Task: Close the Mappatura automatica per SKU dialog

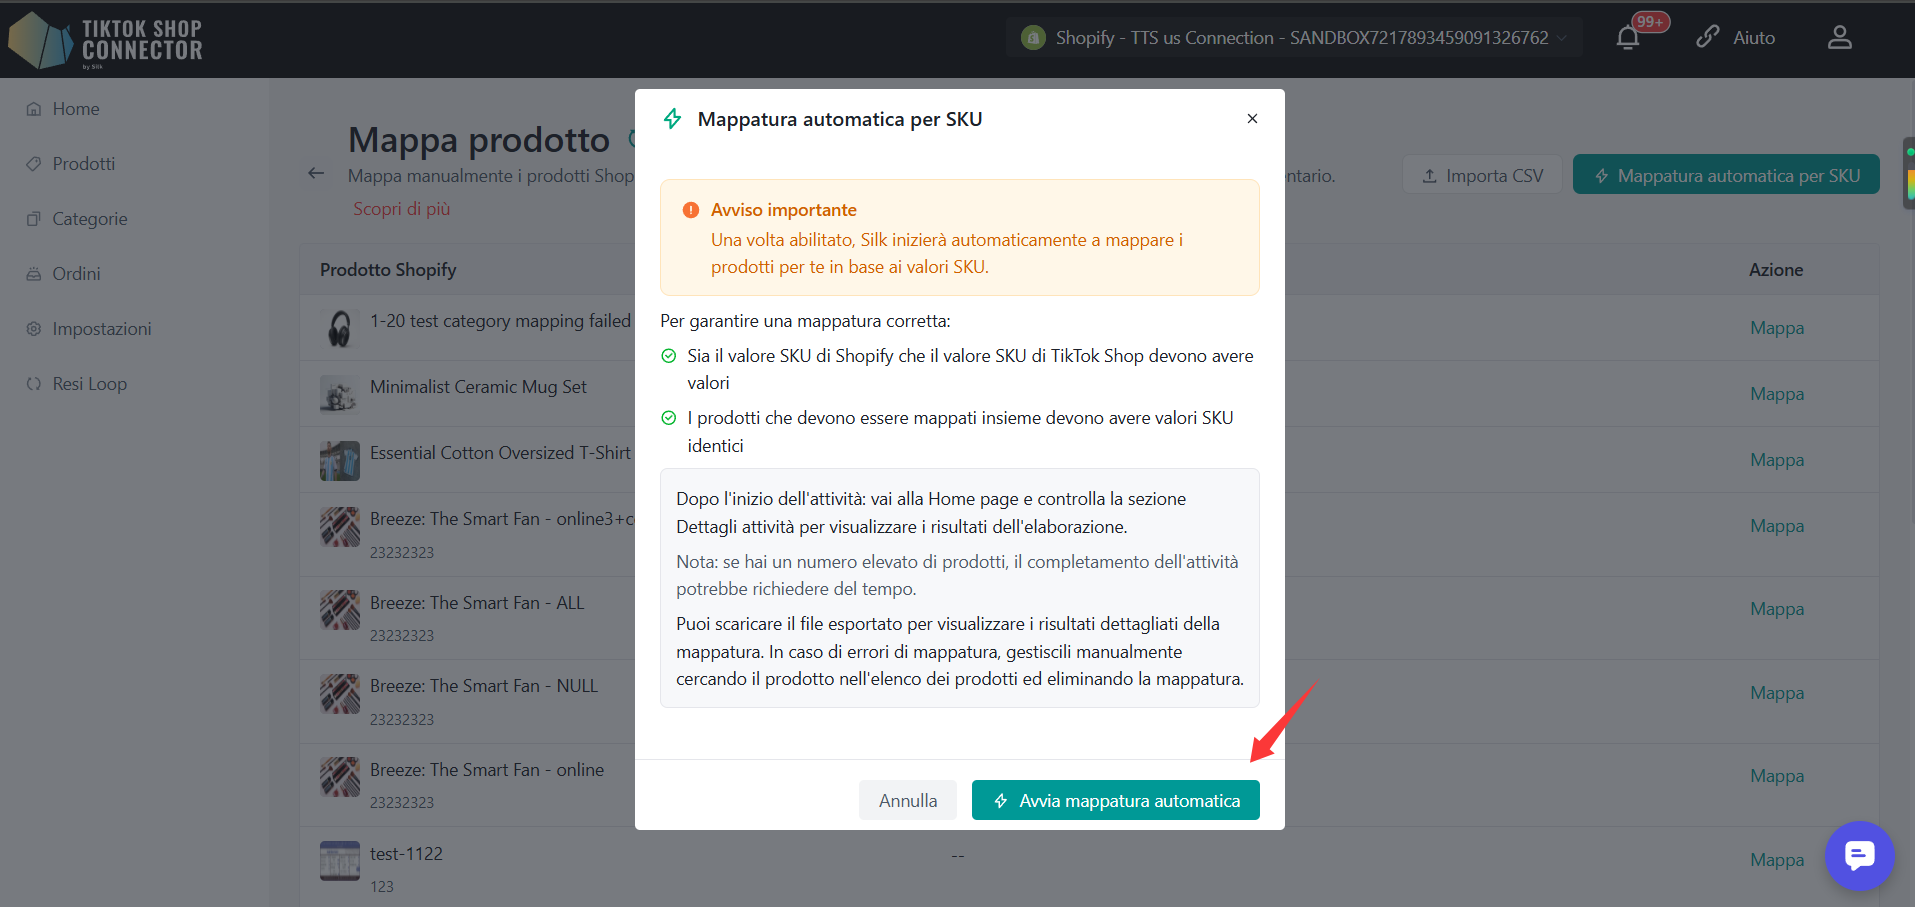Action: (x=1252, y=118)
